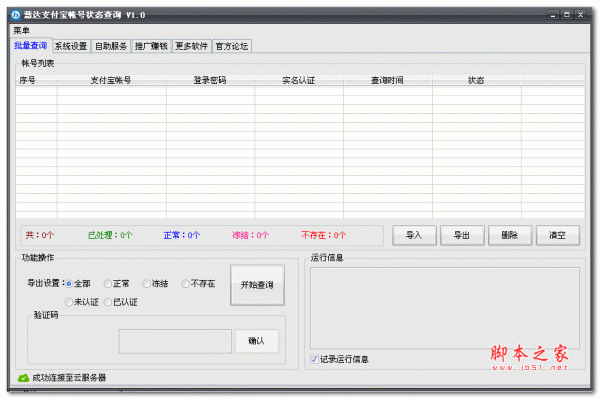Click the 不存在：0个 count text
The image size is (600, 399).
324,235
